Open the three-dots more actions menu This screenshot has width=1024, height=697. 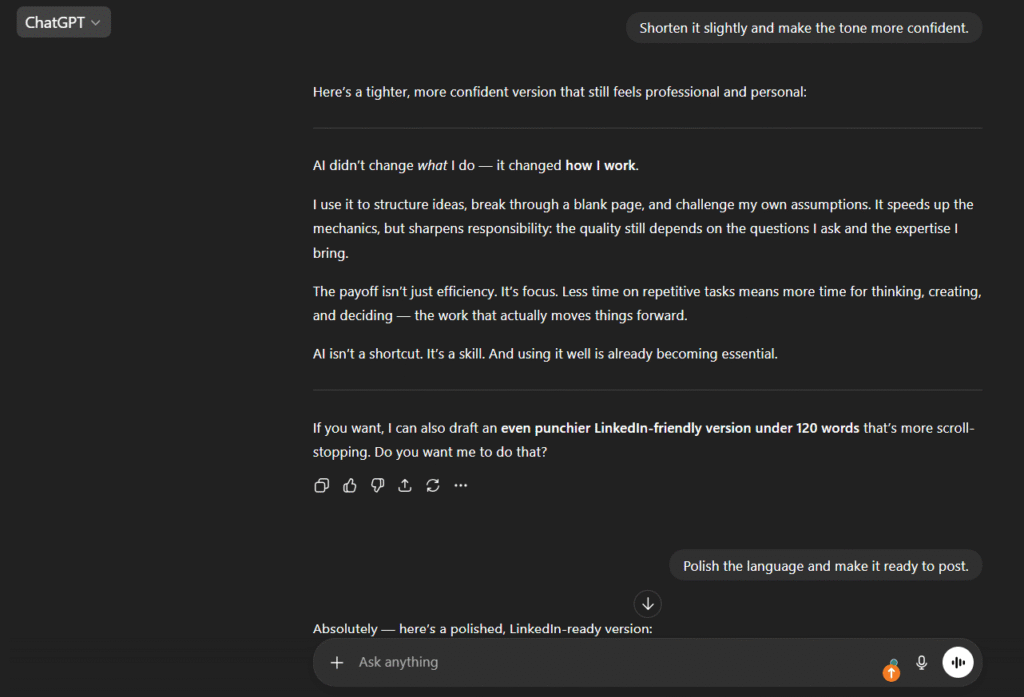pos(461,486)
